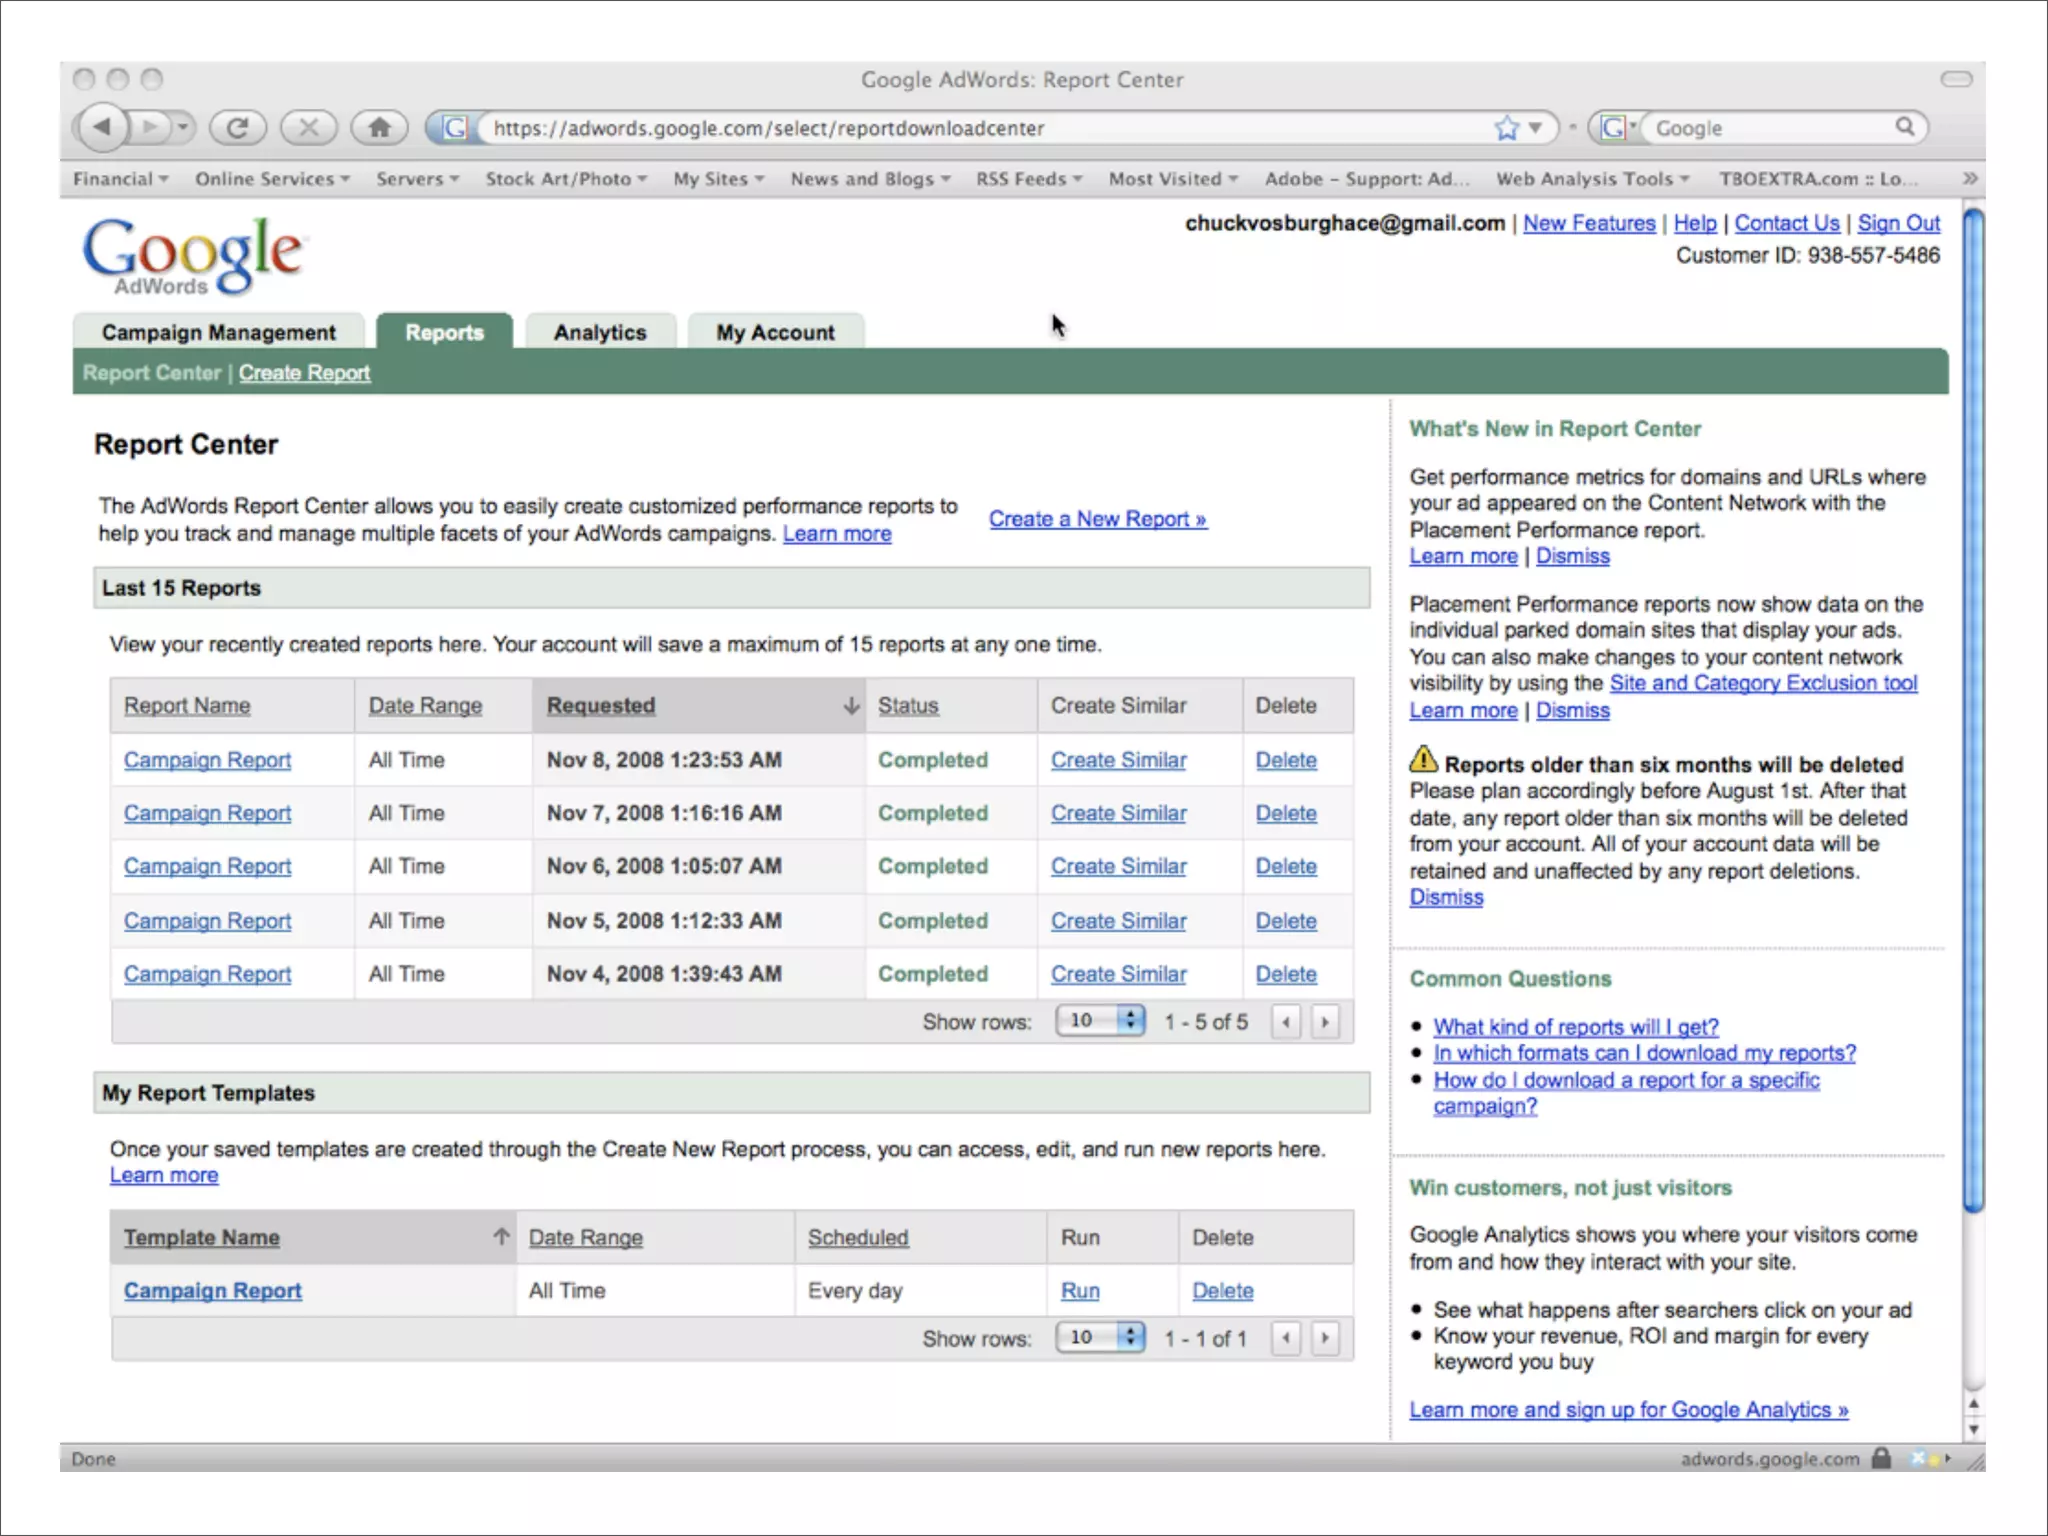Screen dimensions: 2048x1536
Task: Click the Create a New Report link
Action: pyautogui.click(x=1097, y=519)
